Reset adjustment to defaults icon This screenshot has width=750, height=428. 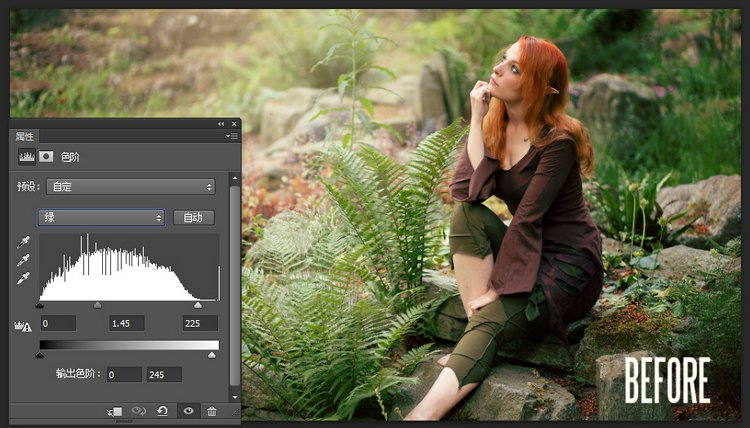click(162, 411)
